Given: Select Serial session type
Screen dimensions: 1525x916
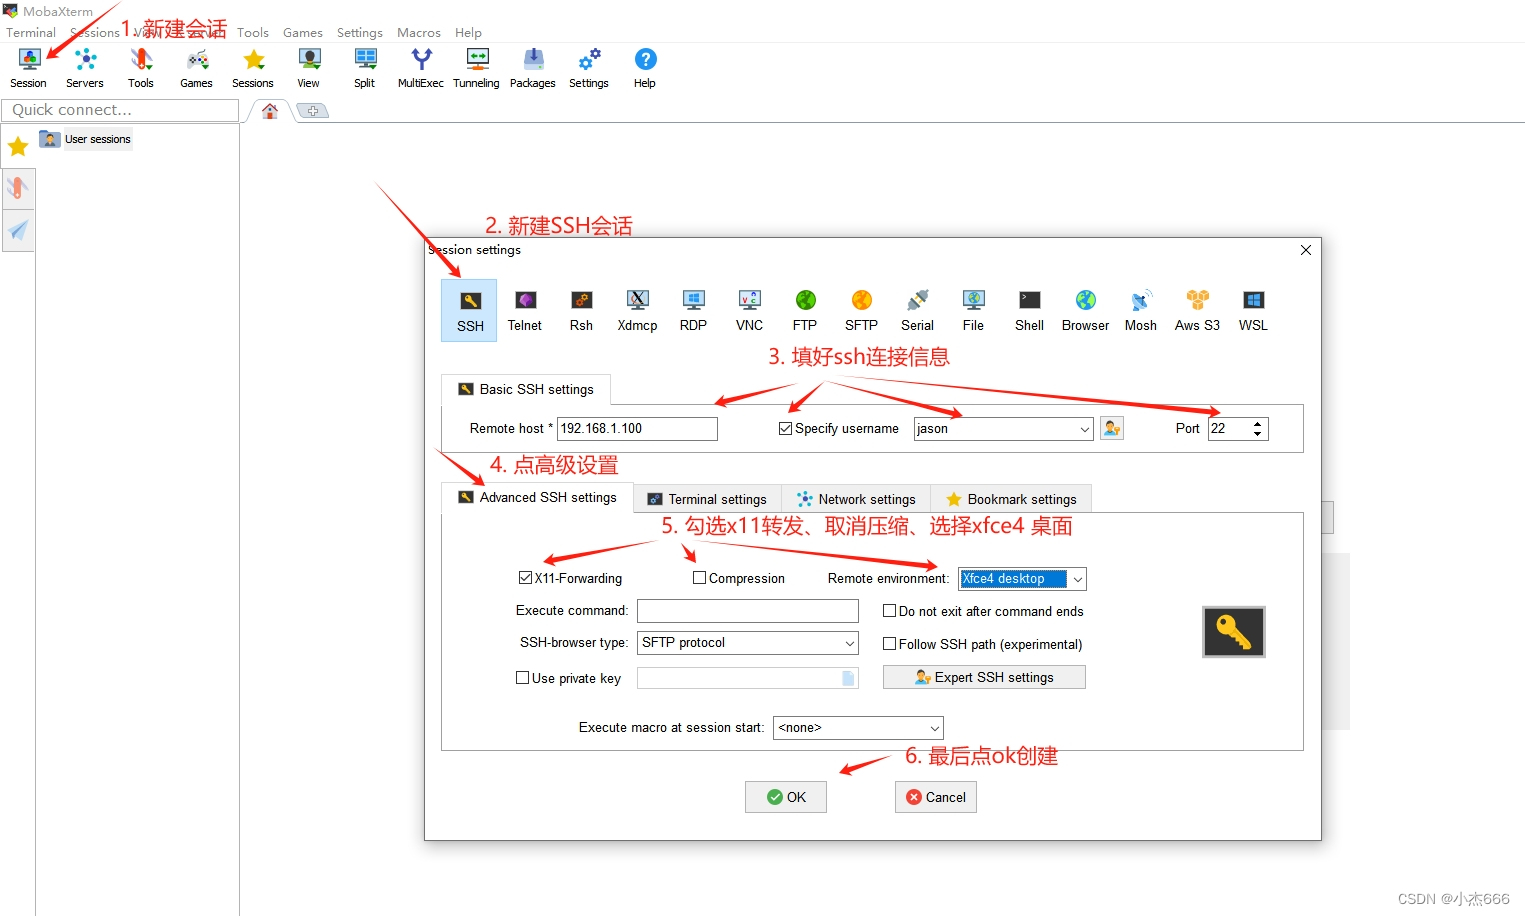Looking at the screenshot, I should pos(917,311).
